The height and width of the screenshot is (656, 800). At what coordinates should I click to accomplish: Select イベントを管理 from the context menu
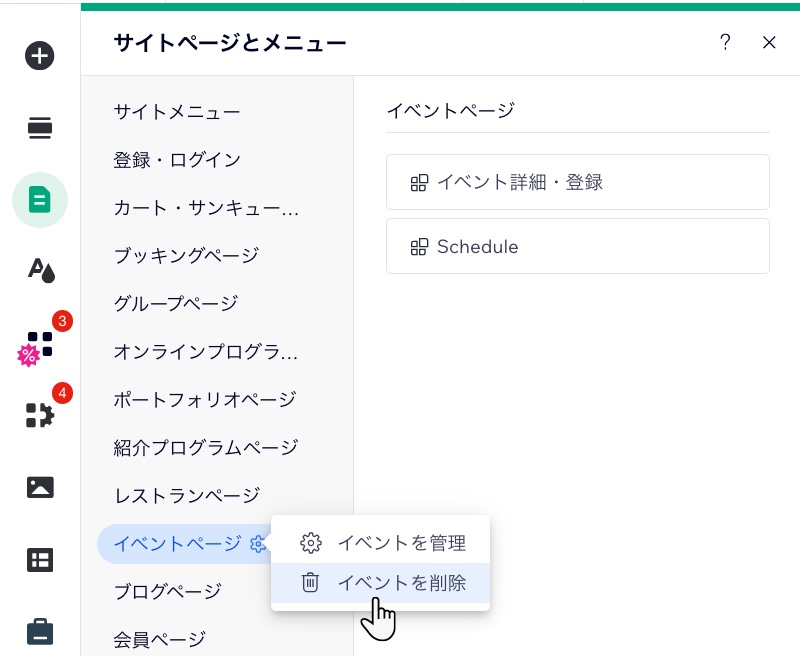tap(402, 543)
